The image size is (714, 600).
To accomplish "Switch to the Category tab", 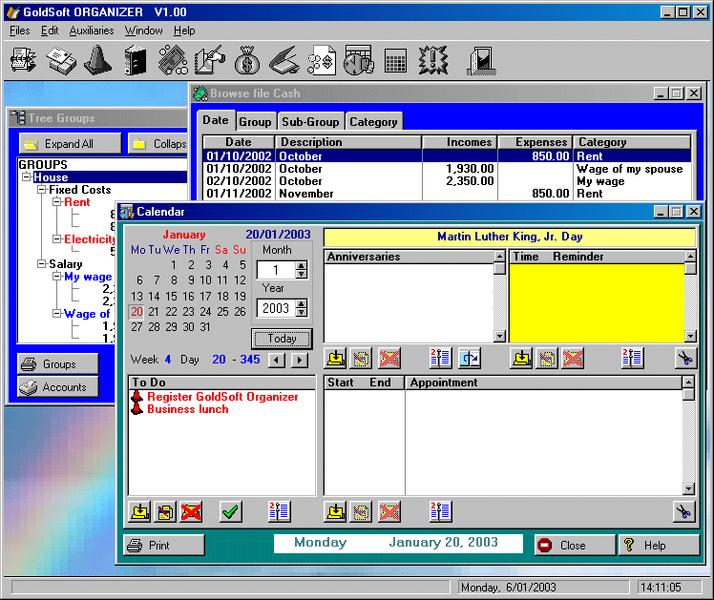I will point(373,122).
